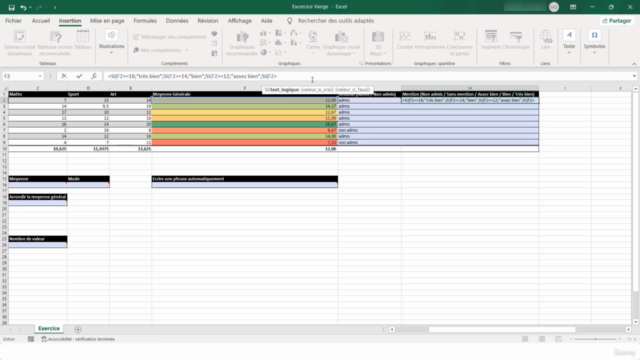
Task: Select the Exercice sheet tab
Action: (49, 329)
